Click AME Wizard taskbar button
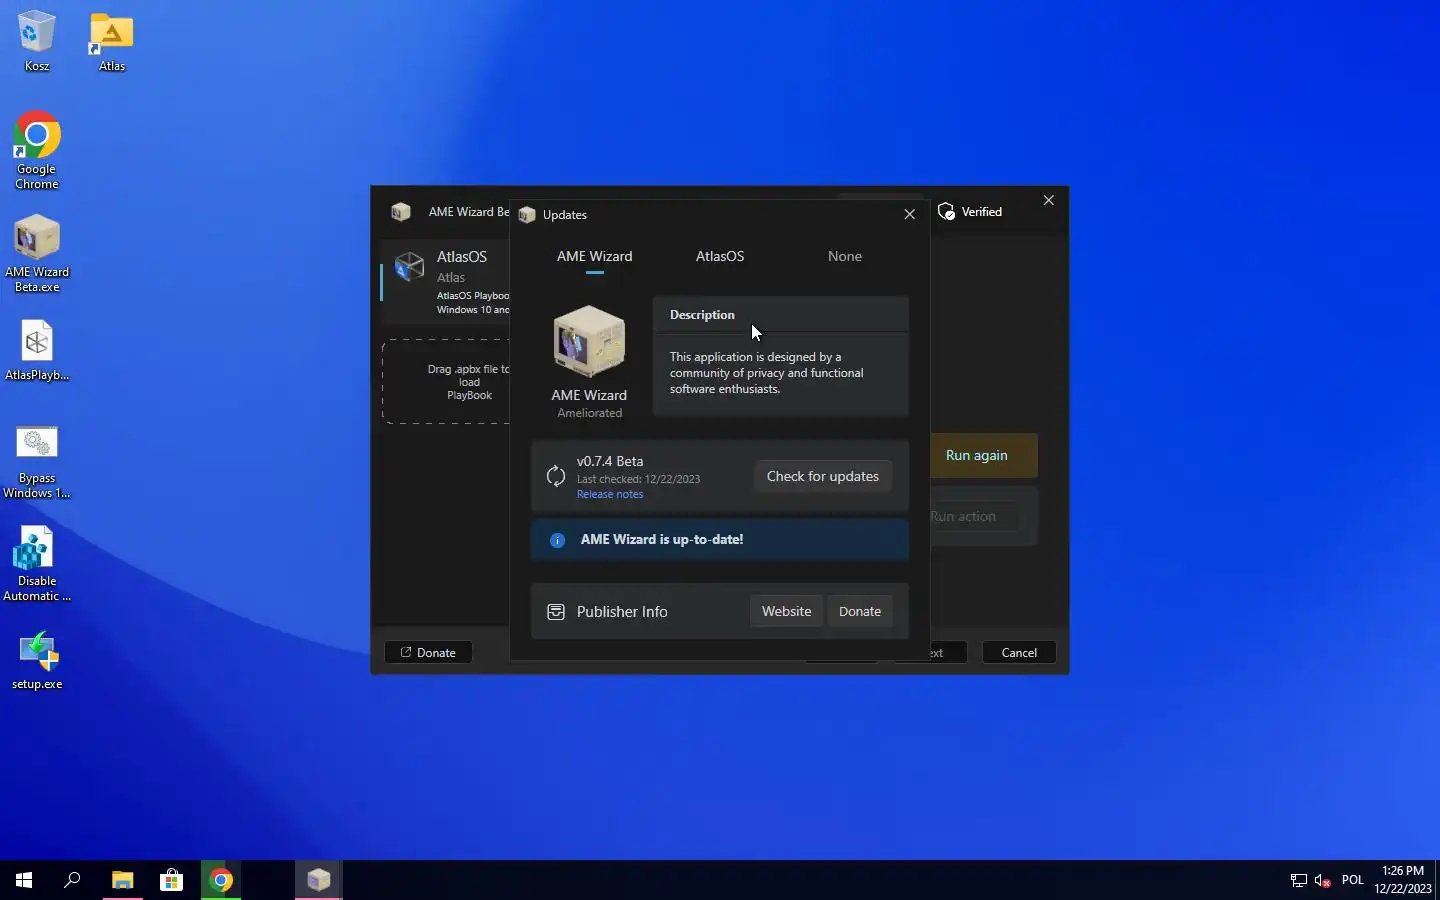The width and height of the screenshot is (1440, 900). point(319,880)
